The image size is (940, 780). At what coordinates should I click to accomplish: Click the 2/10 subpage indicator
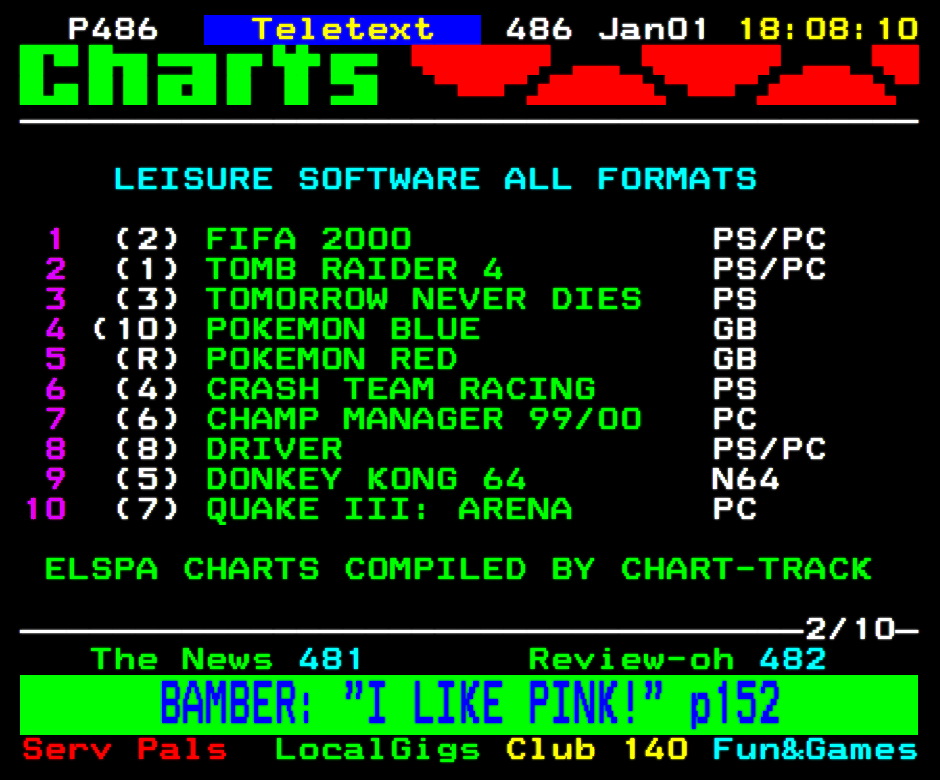coord(850,629)
